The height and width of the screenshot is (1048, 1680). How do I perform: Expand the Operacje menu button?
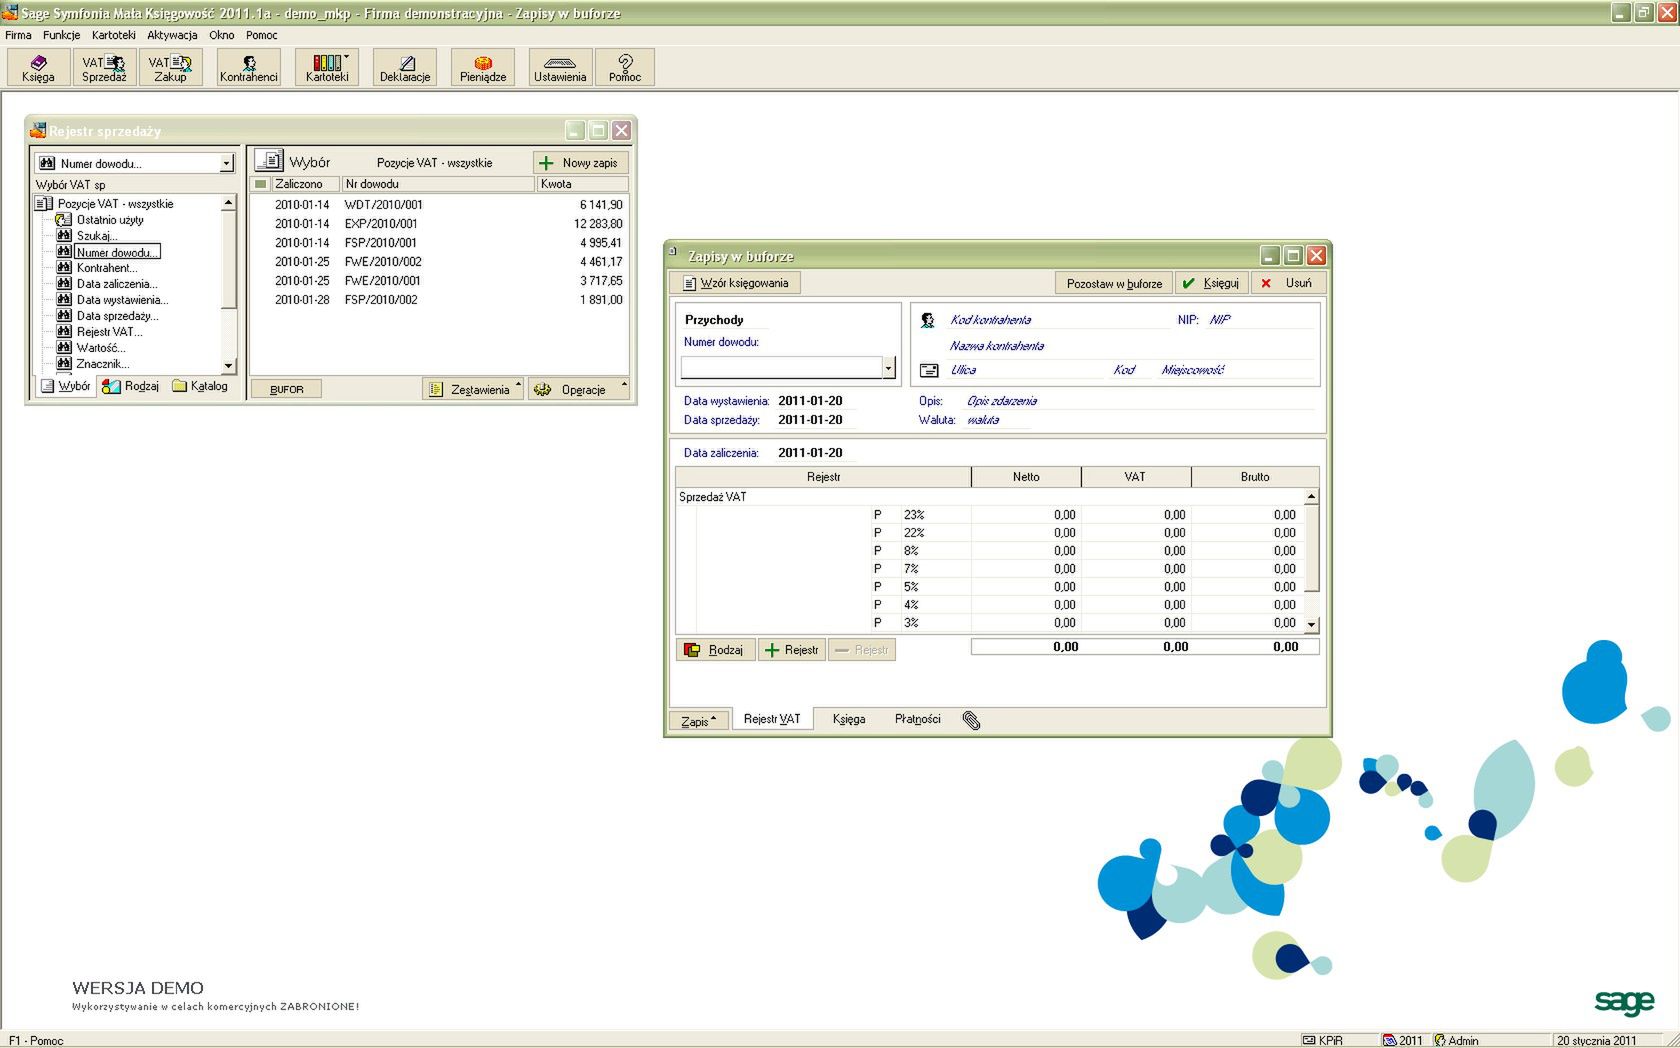coord(579,389)
